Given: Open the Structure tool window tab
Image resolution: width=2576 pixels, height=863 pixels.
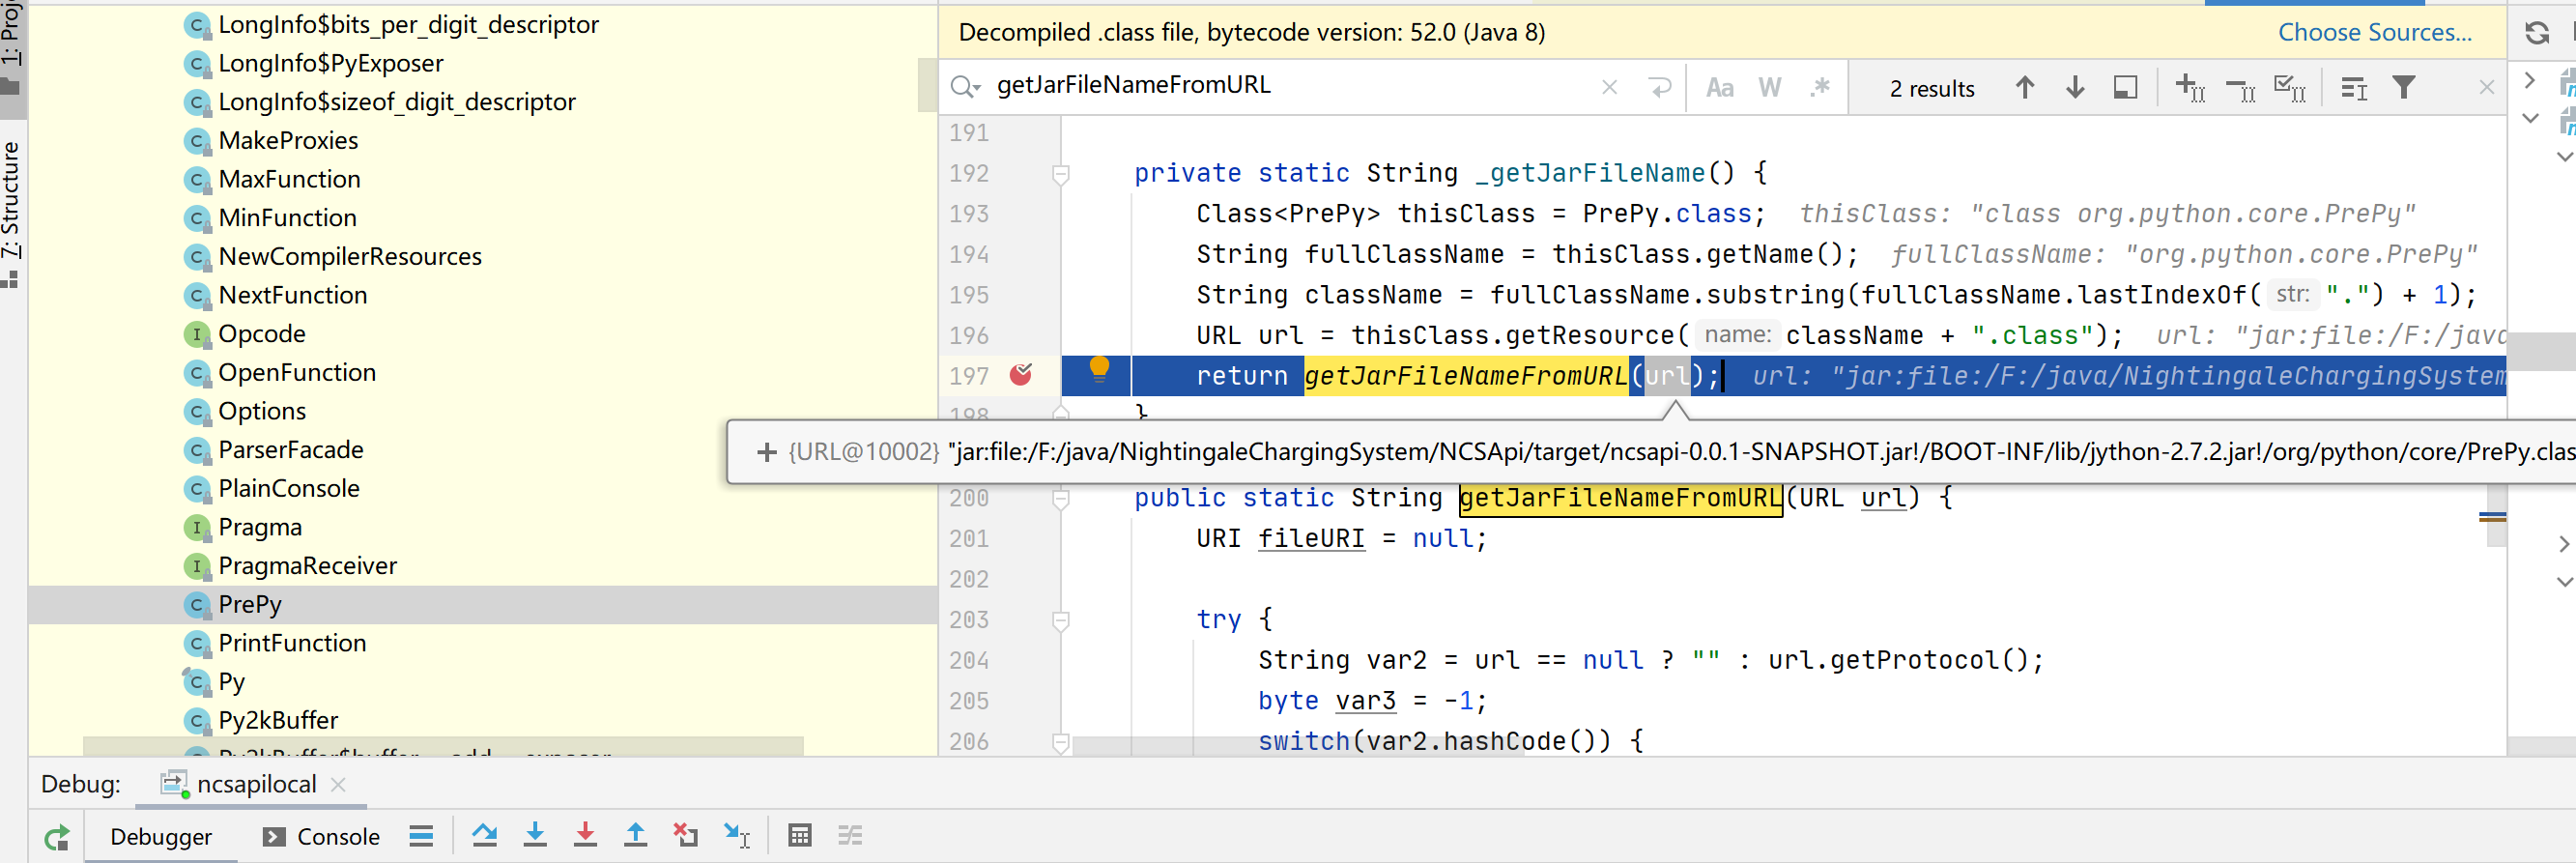Looking at the screenshot, I should [11, 214].
